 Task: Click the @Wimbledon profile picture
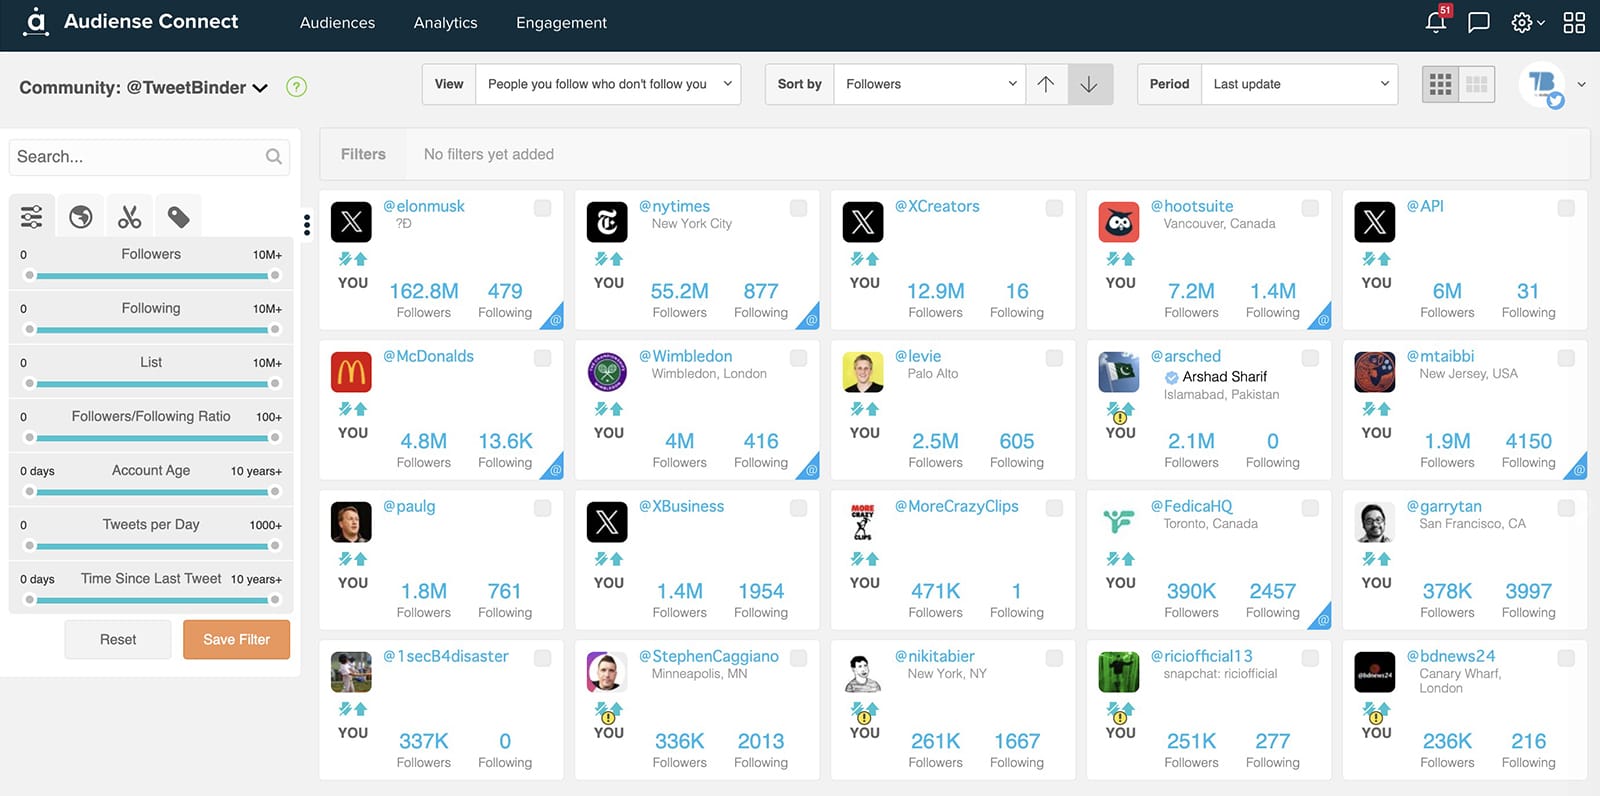[x=607, y=372]
